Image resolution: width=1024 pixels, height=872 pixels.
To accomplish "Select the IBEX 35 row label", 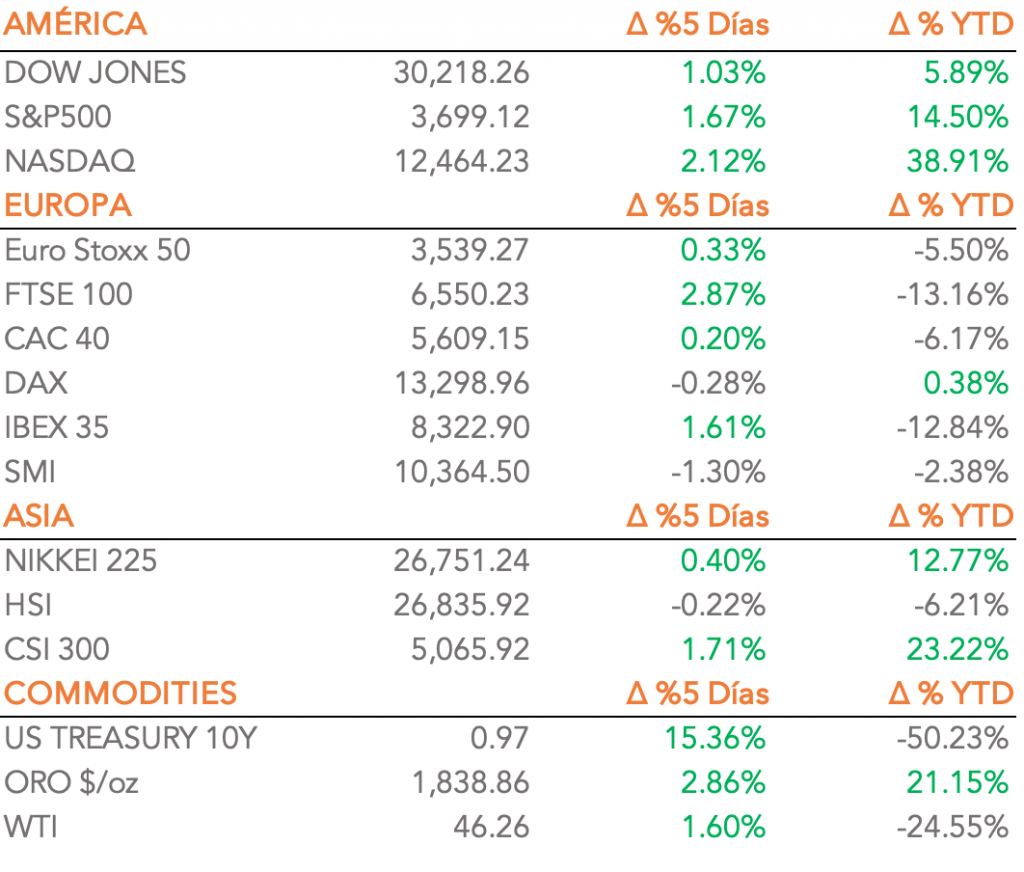I will click(x=57, y=428).
